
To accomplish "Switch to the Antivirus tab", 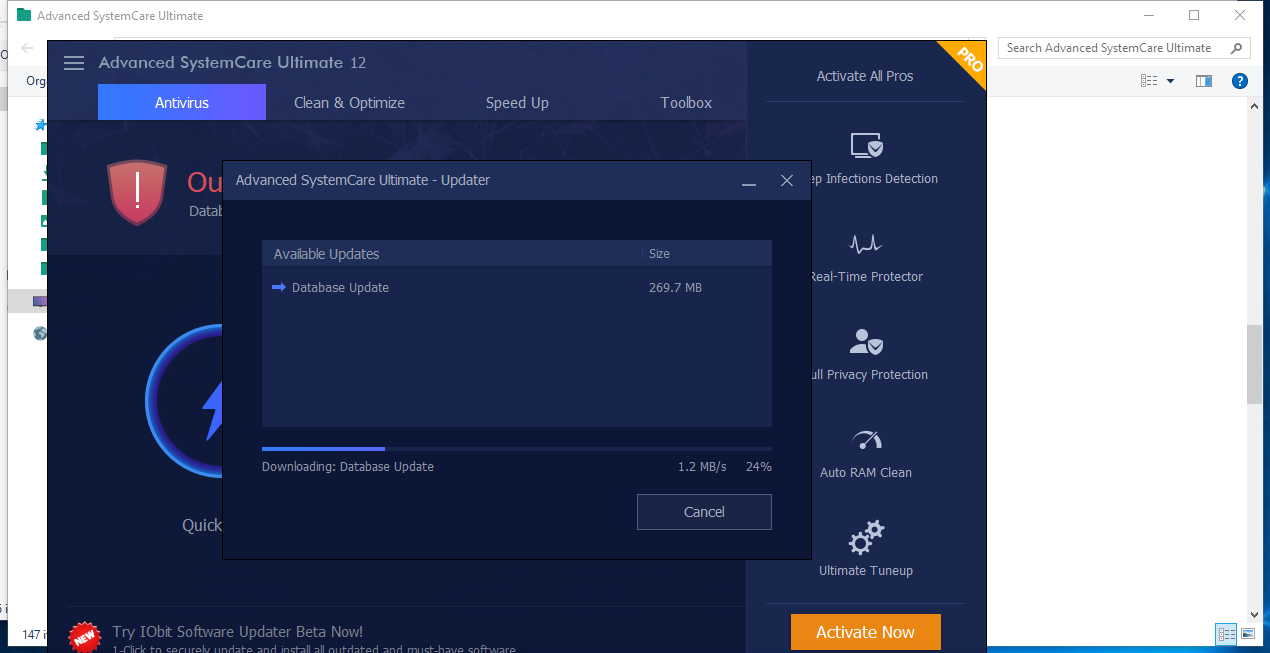I will [x=182, y=103].
